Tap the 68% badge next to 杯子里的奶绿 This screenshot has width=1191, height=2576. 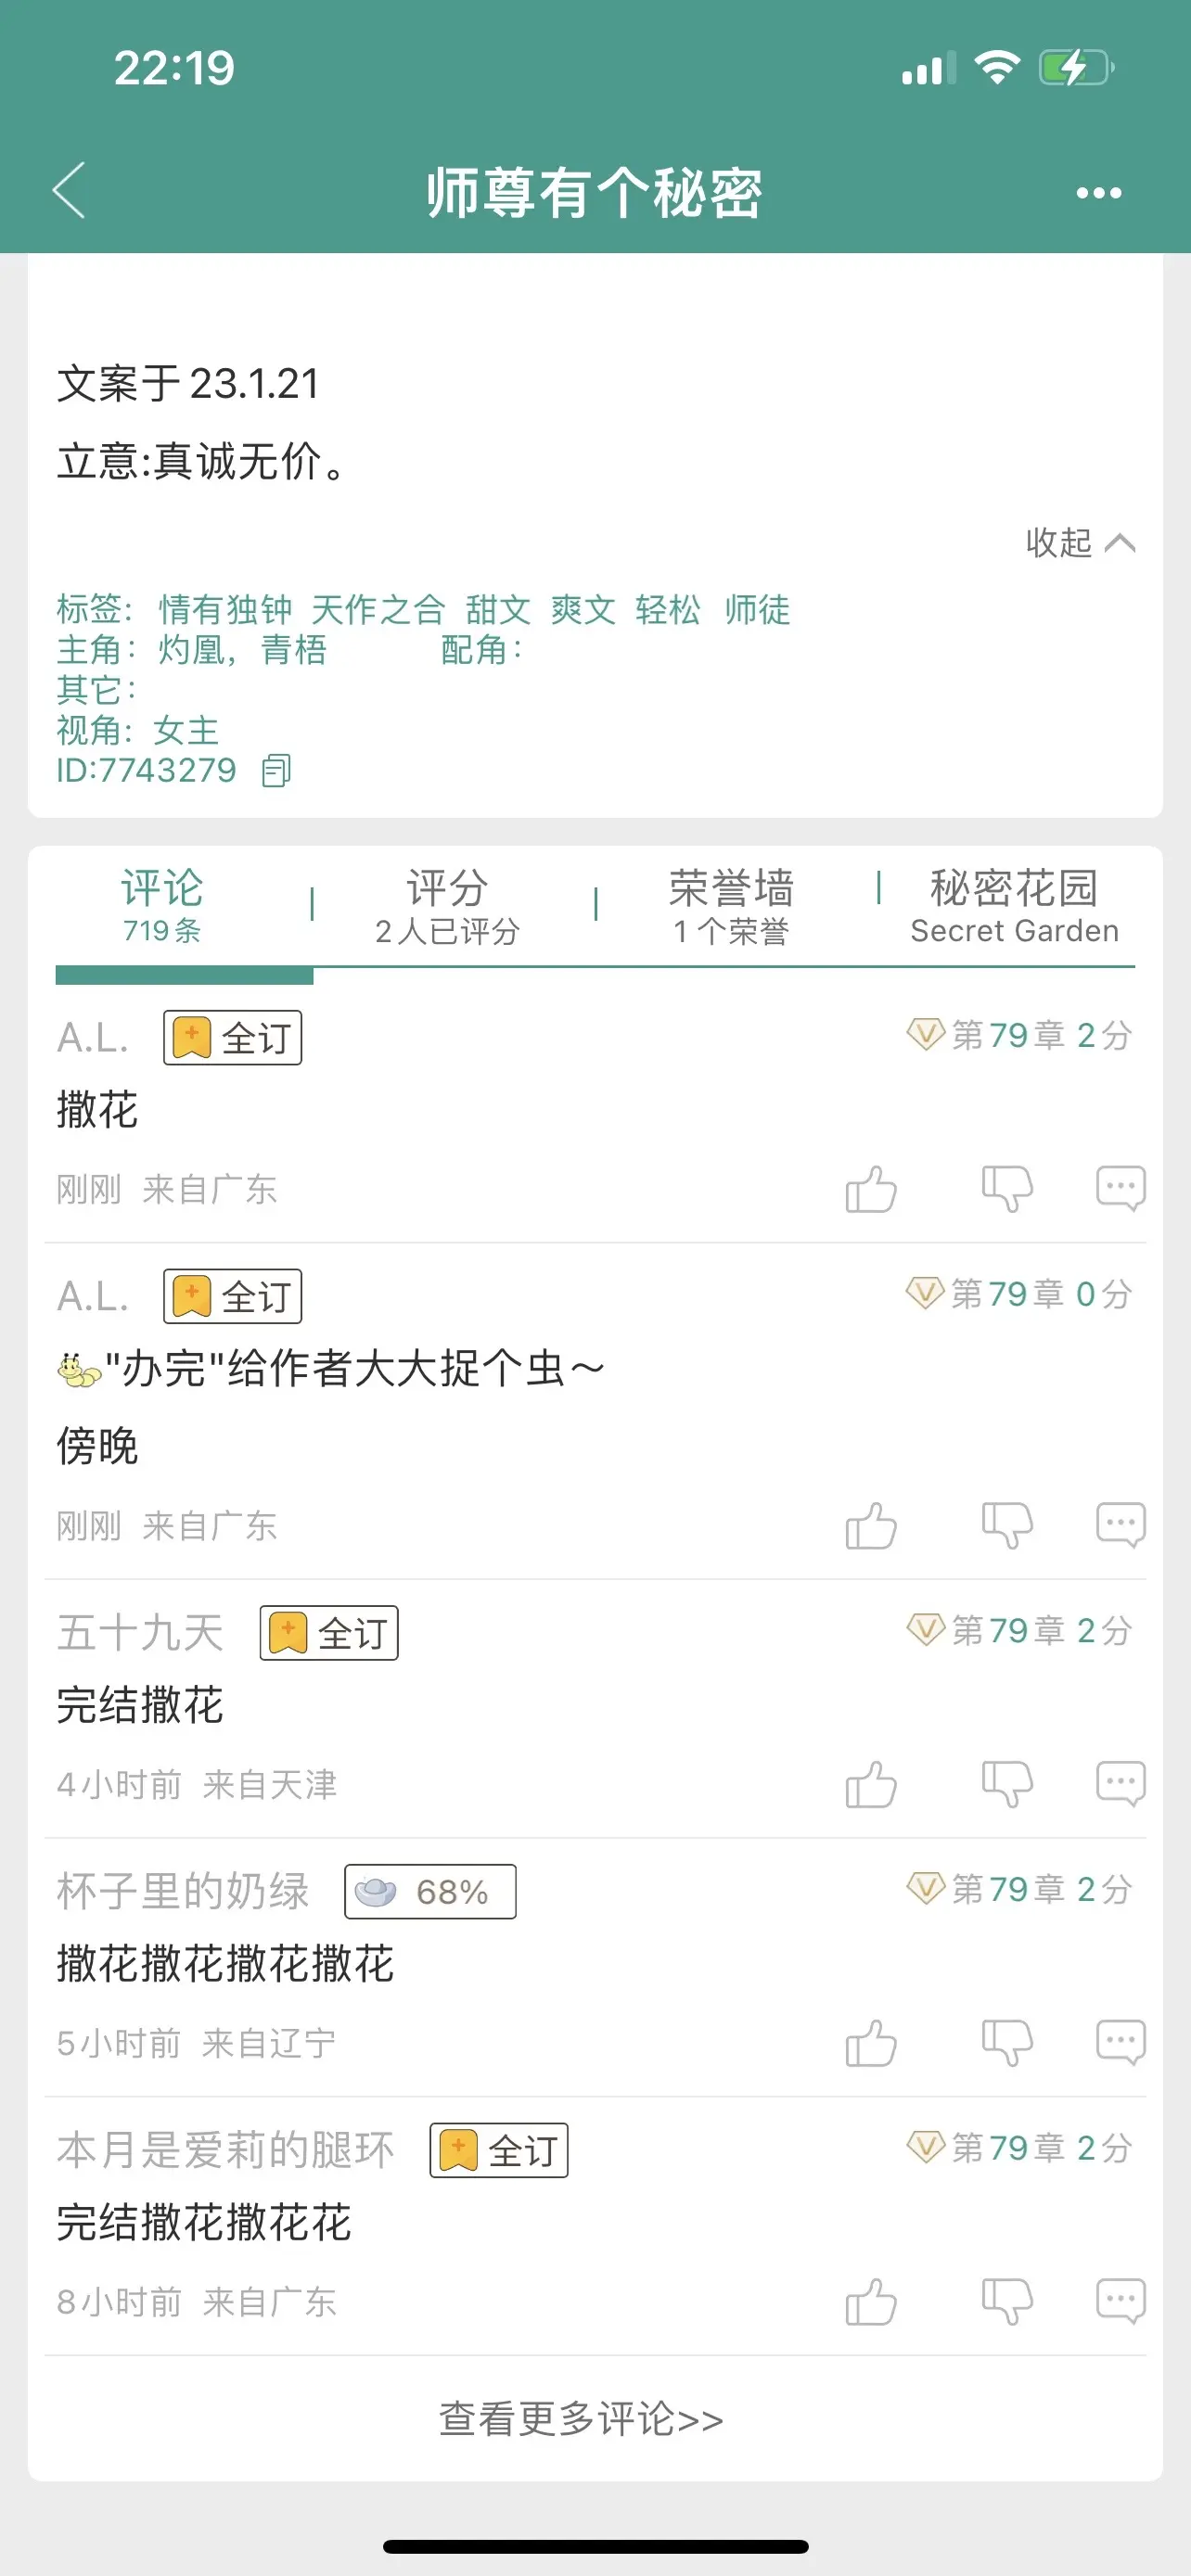click(x=430, y=1892)
